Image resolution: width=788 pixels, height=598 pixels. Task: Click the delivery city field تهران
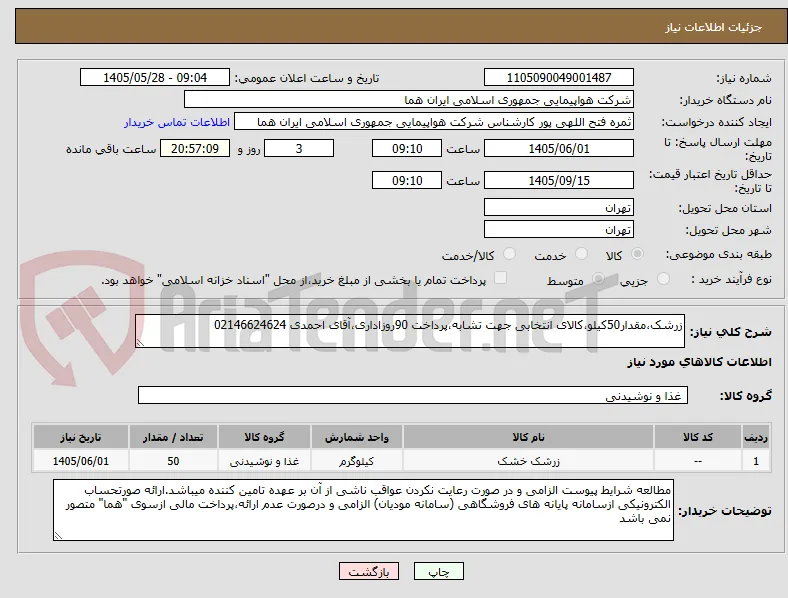(x=559, y=230)
